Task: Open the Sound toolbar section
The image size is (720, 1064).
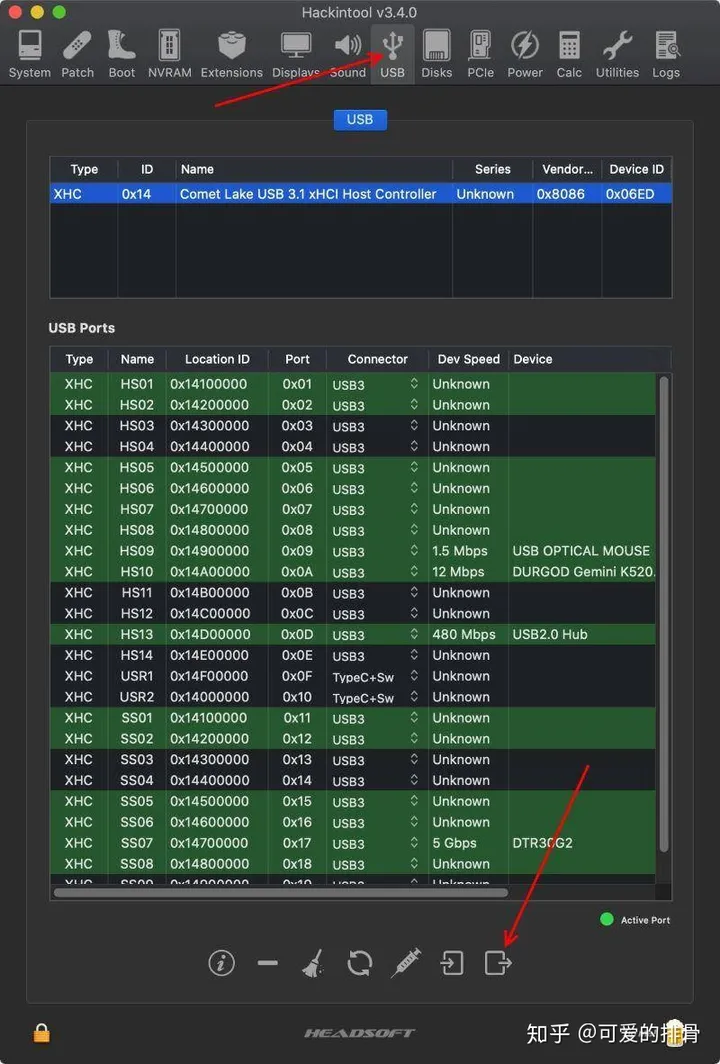Action: coord(347,55)
